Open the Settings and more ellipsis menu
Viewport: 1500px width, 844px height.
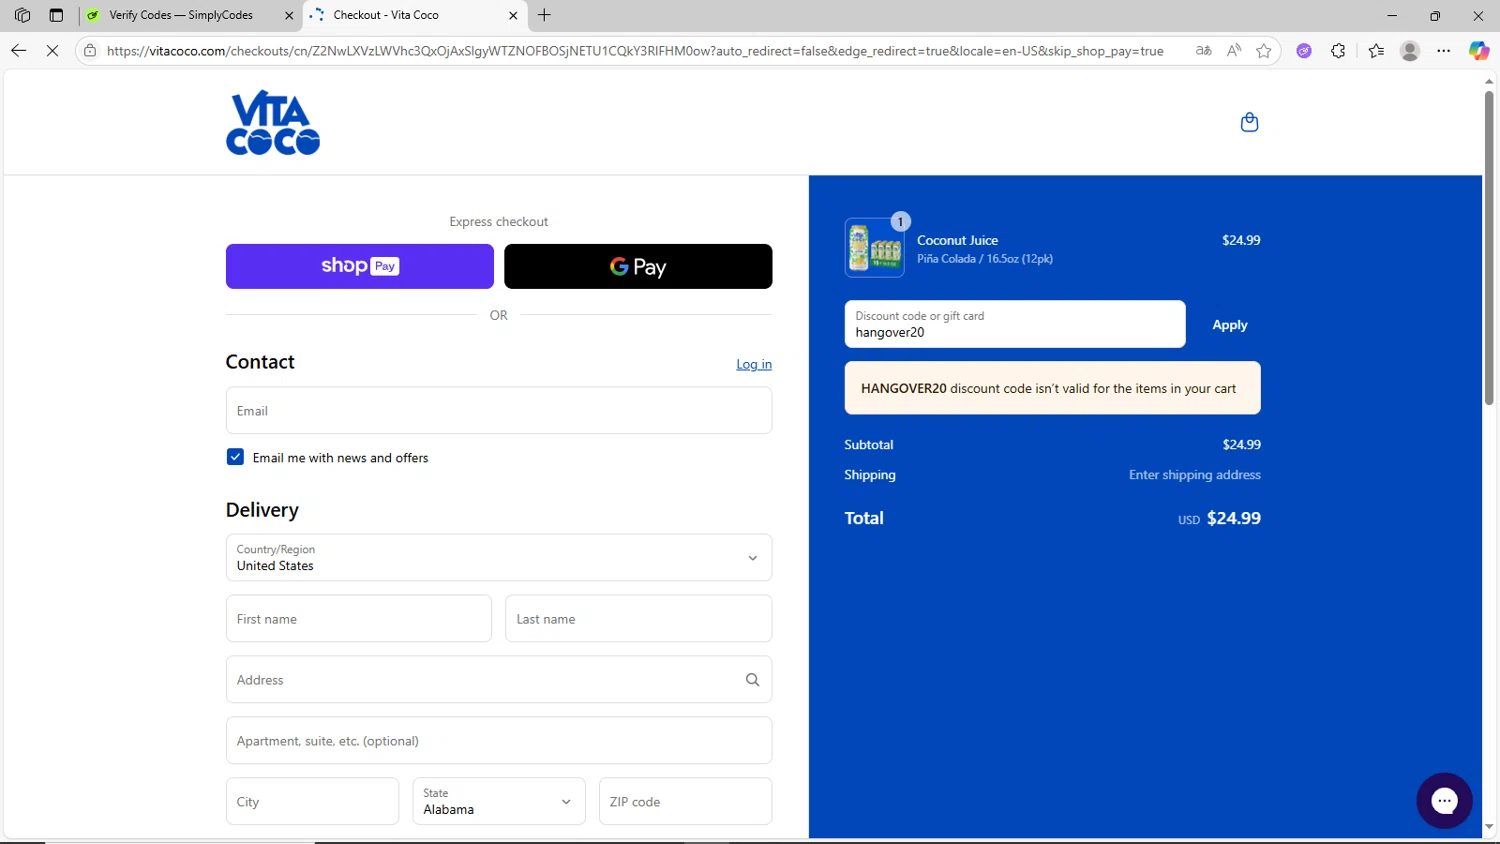pyautogui.click(x=1444, y=50)
